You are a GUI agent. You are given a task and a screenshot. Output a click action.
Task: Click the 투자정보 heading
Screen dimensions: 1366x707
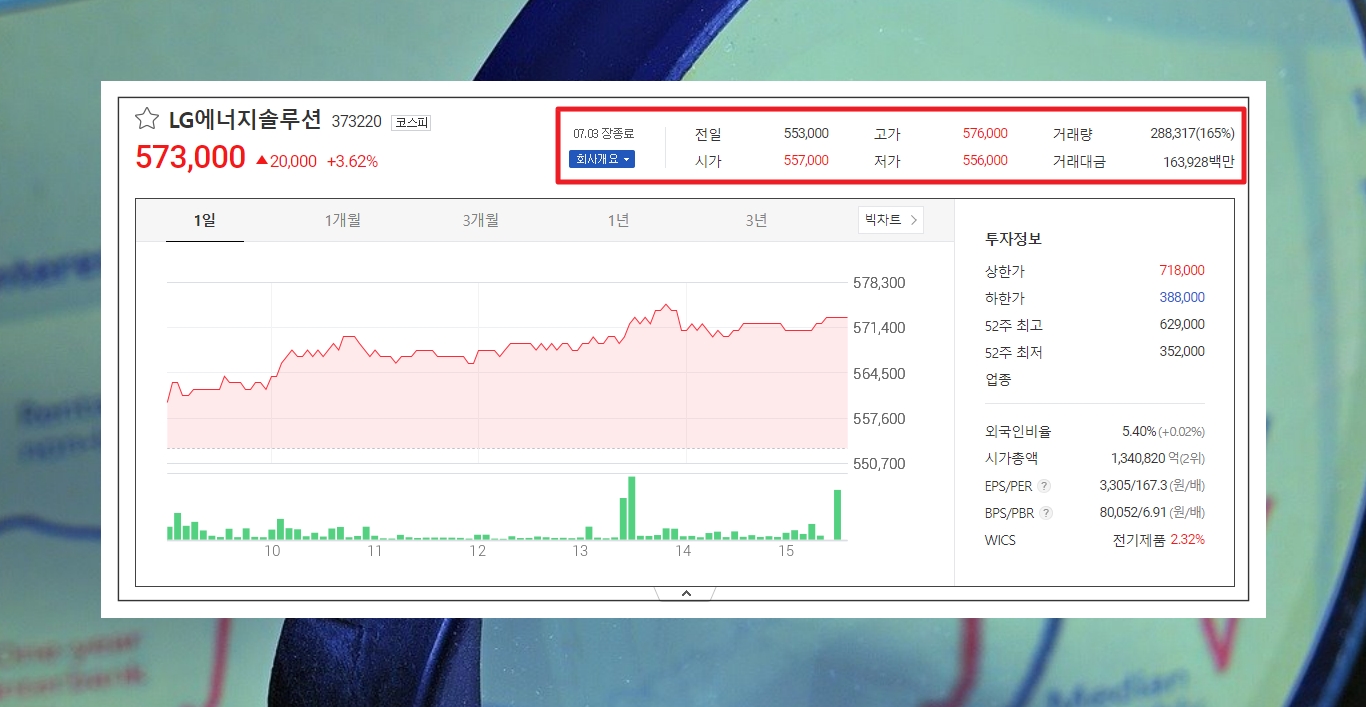click(x=1013, y=239)
